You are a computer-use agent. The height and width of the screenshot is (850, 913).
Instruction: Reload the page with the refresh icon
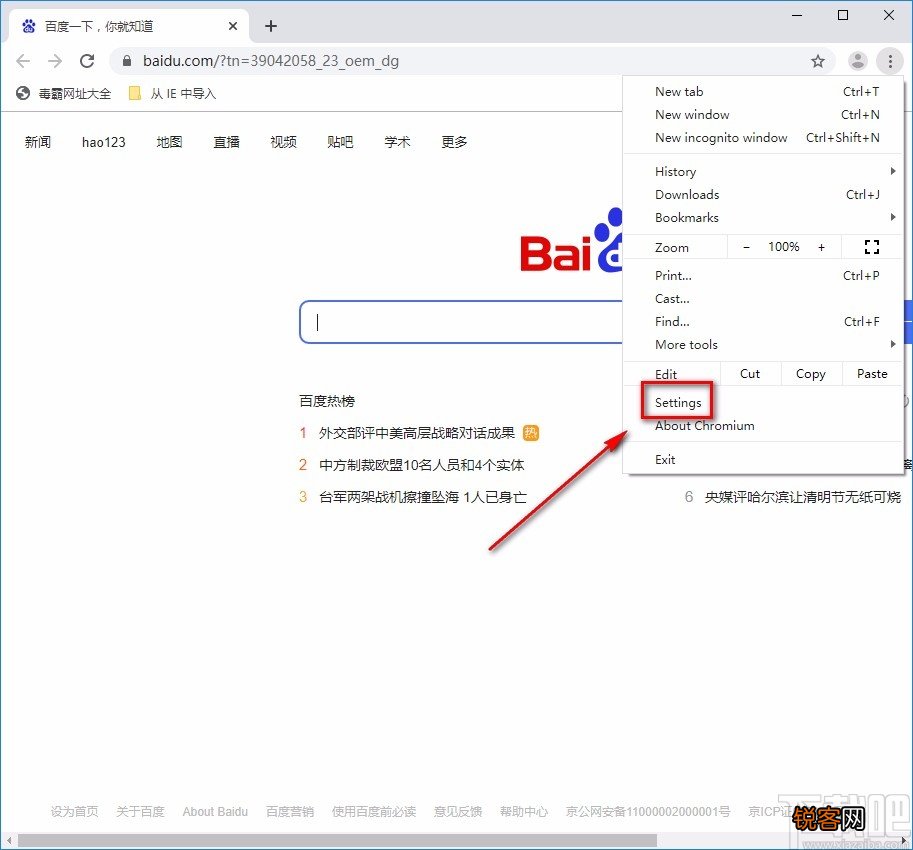(x=87, y=61)
